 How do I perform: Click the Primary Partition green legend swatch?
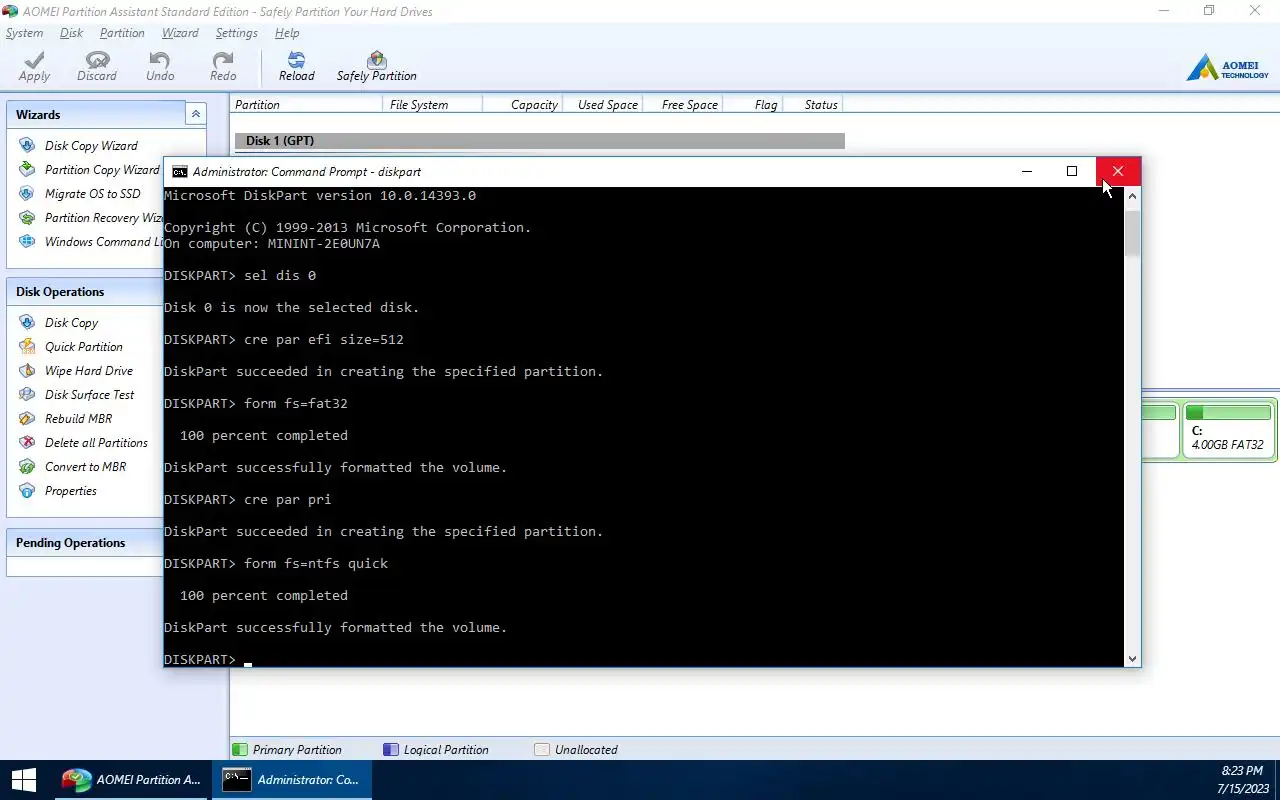[x=240, y=749]
